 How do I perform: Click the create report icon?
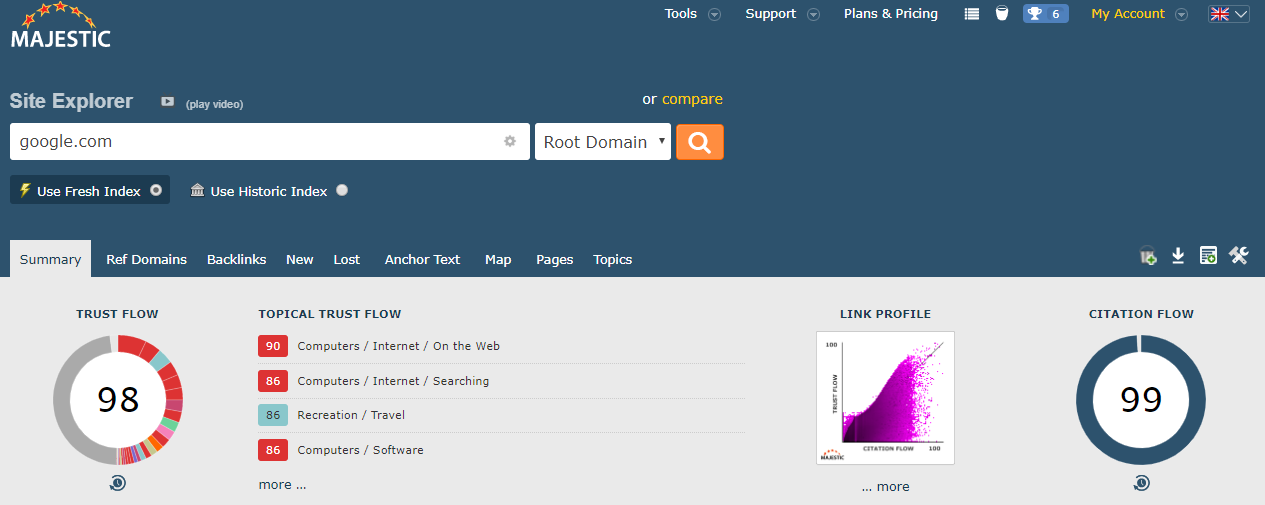[1208, 257]
